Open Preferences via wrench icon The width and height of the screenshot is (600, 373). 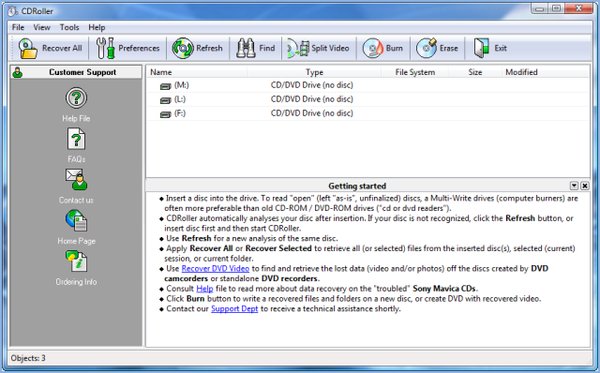click(105, 48)
